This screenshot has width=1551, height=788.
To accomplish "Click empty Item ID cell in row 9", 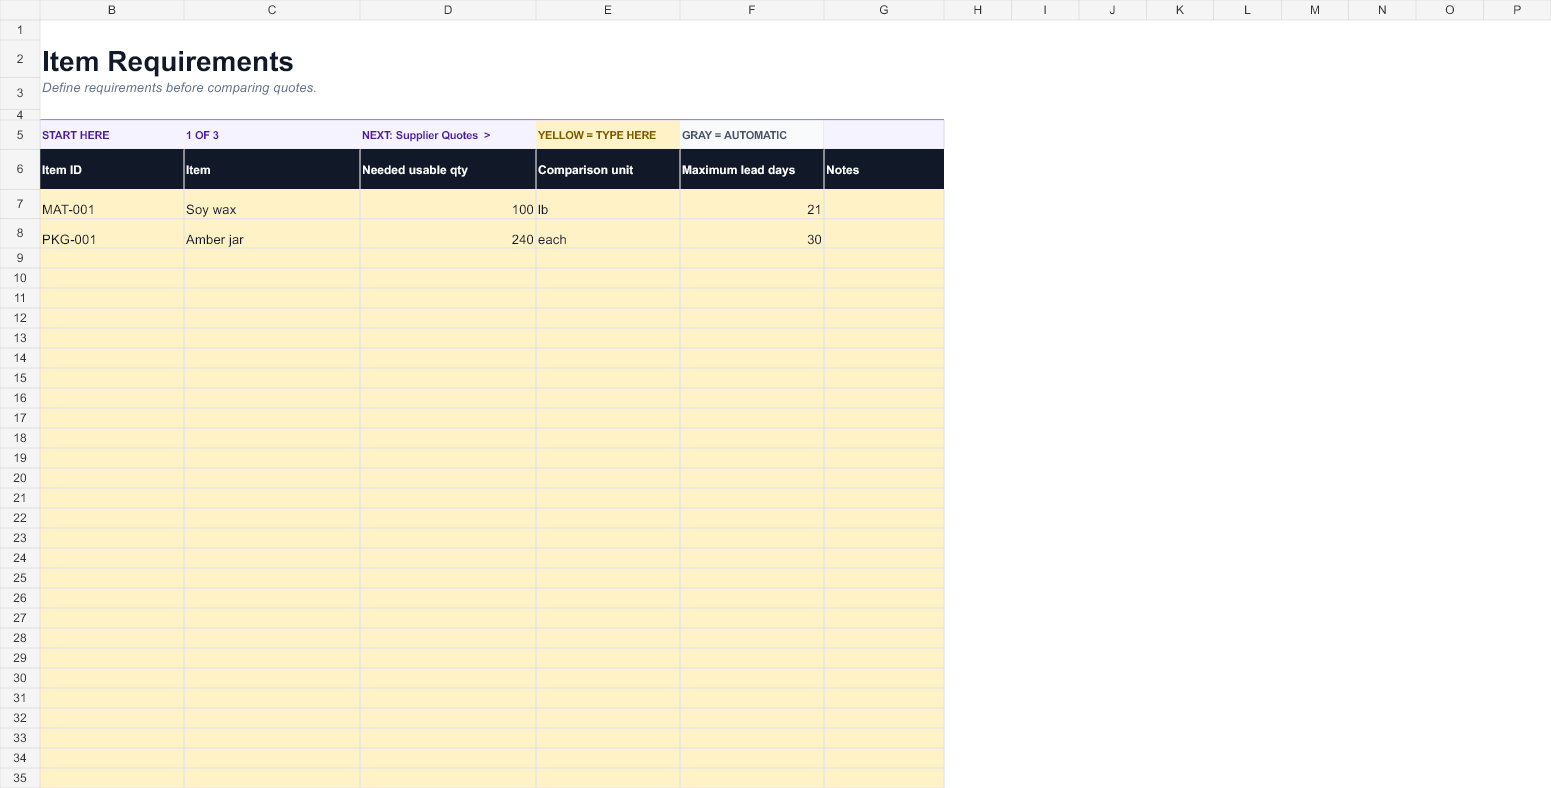I will pyautogui.click(x=112, y=258).
